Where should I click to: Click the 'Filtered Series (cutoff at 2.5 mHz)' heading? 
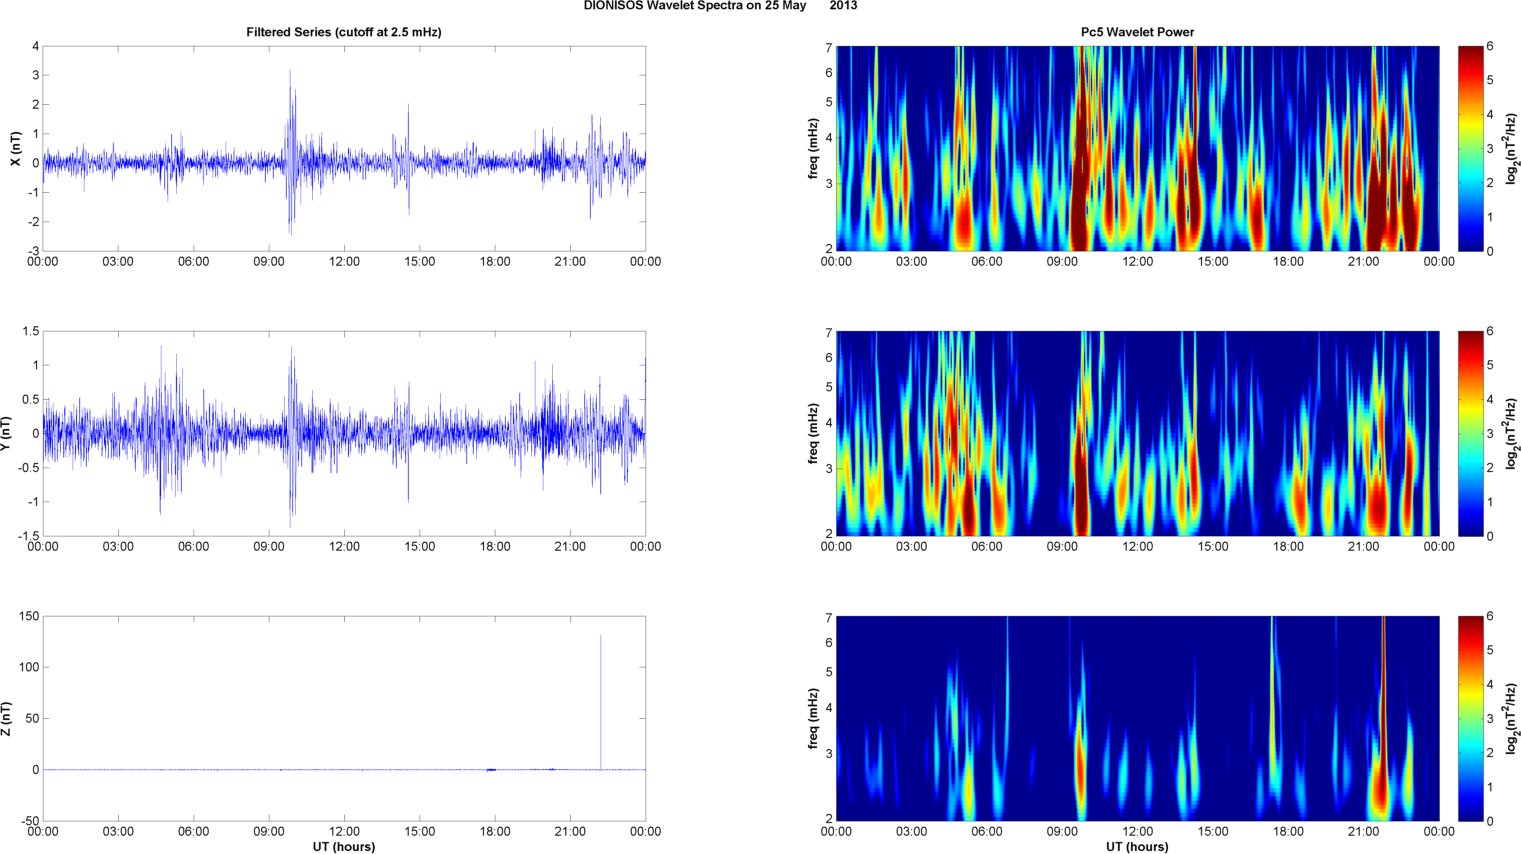click(x=344, y=32)
